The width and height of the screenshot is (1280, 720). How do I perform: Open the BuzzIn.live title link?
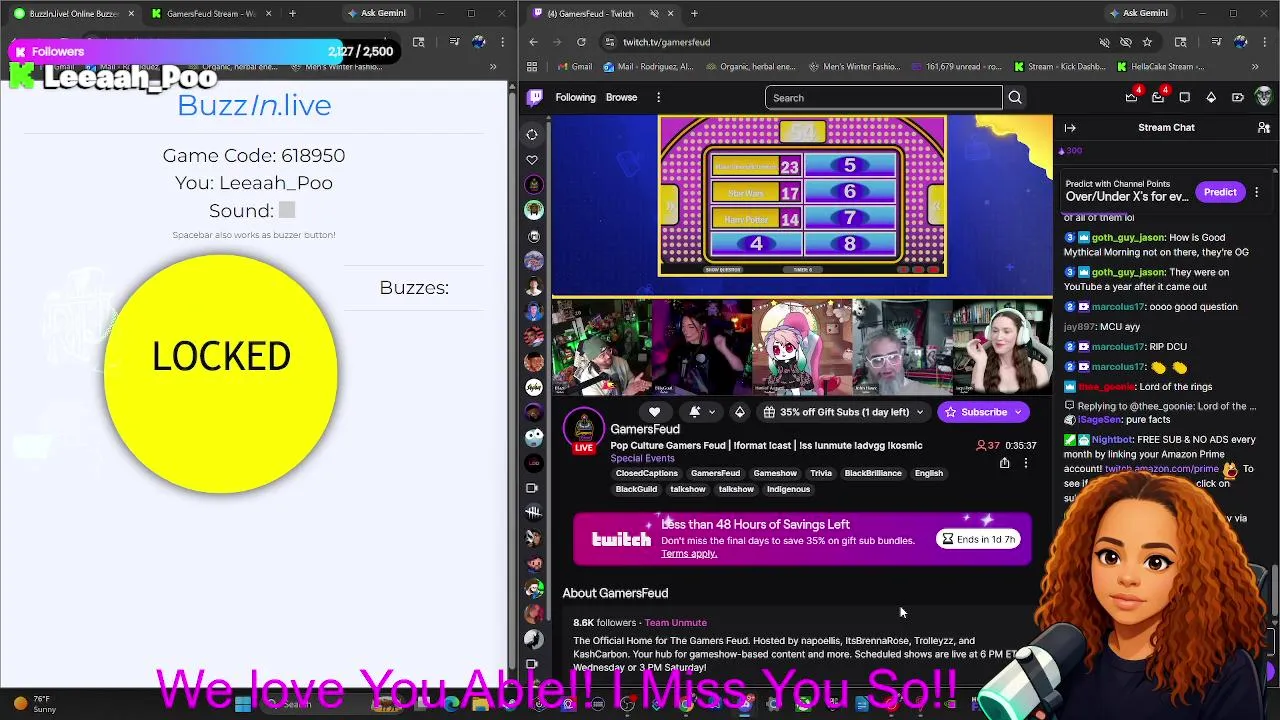pos(254,105)
